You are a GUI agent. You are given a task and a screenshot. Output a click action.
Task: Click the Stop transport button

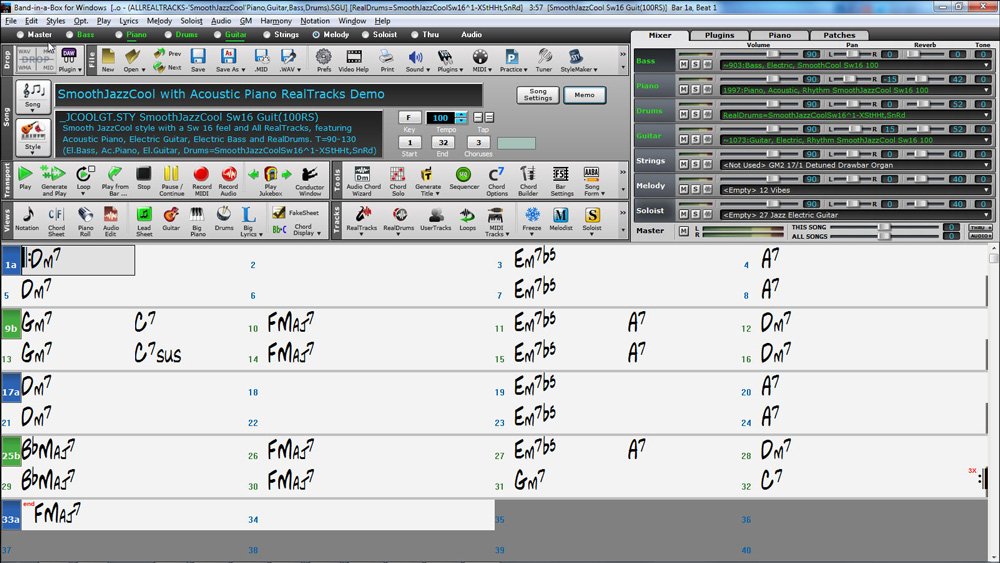pos(143,179)
